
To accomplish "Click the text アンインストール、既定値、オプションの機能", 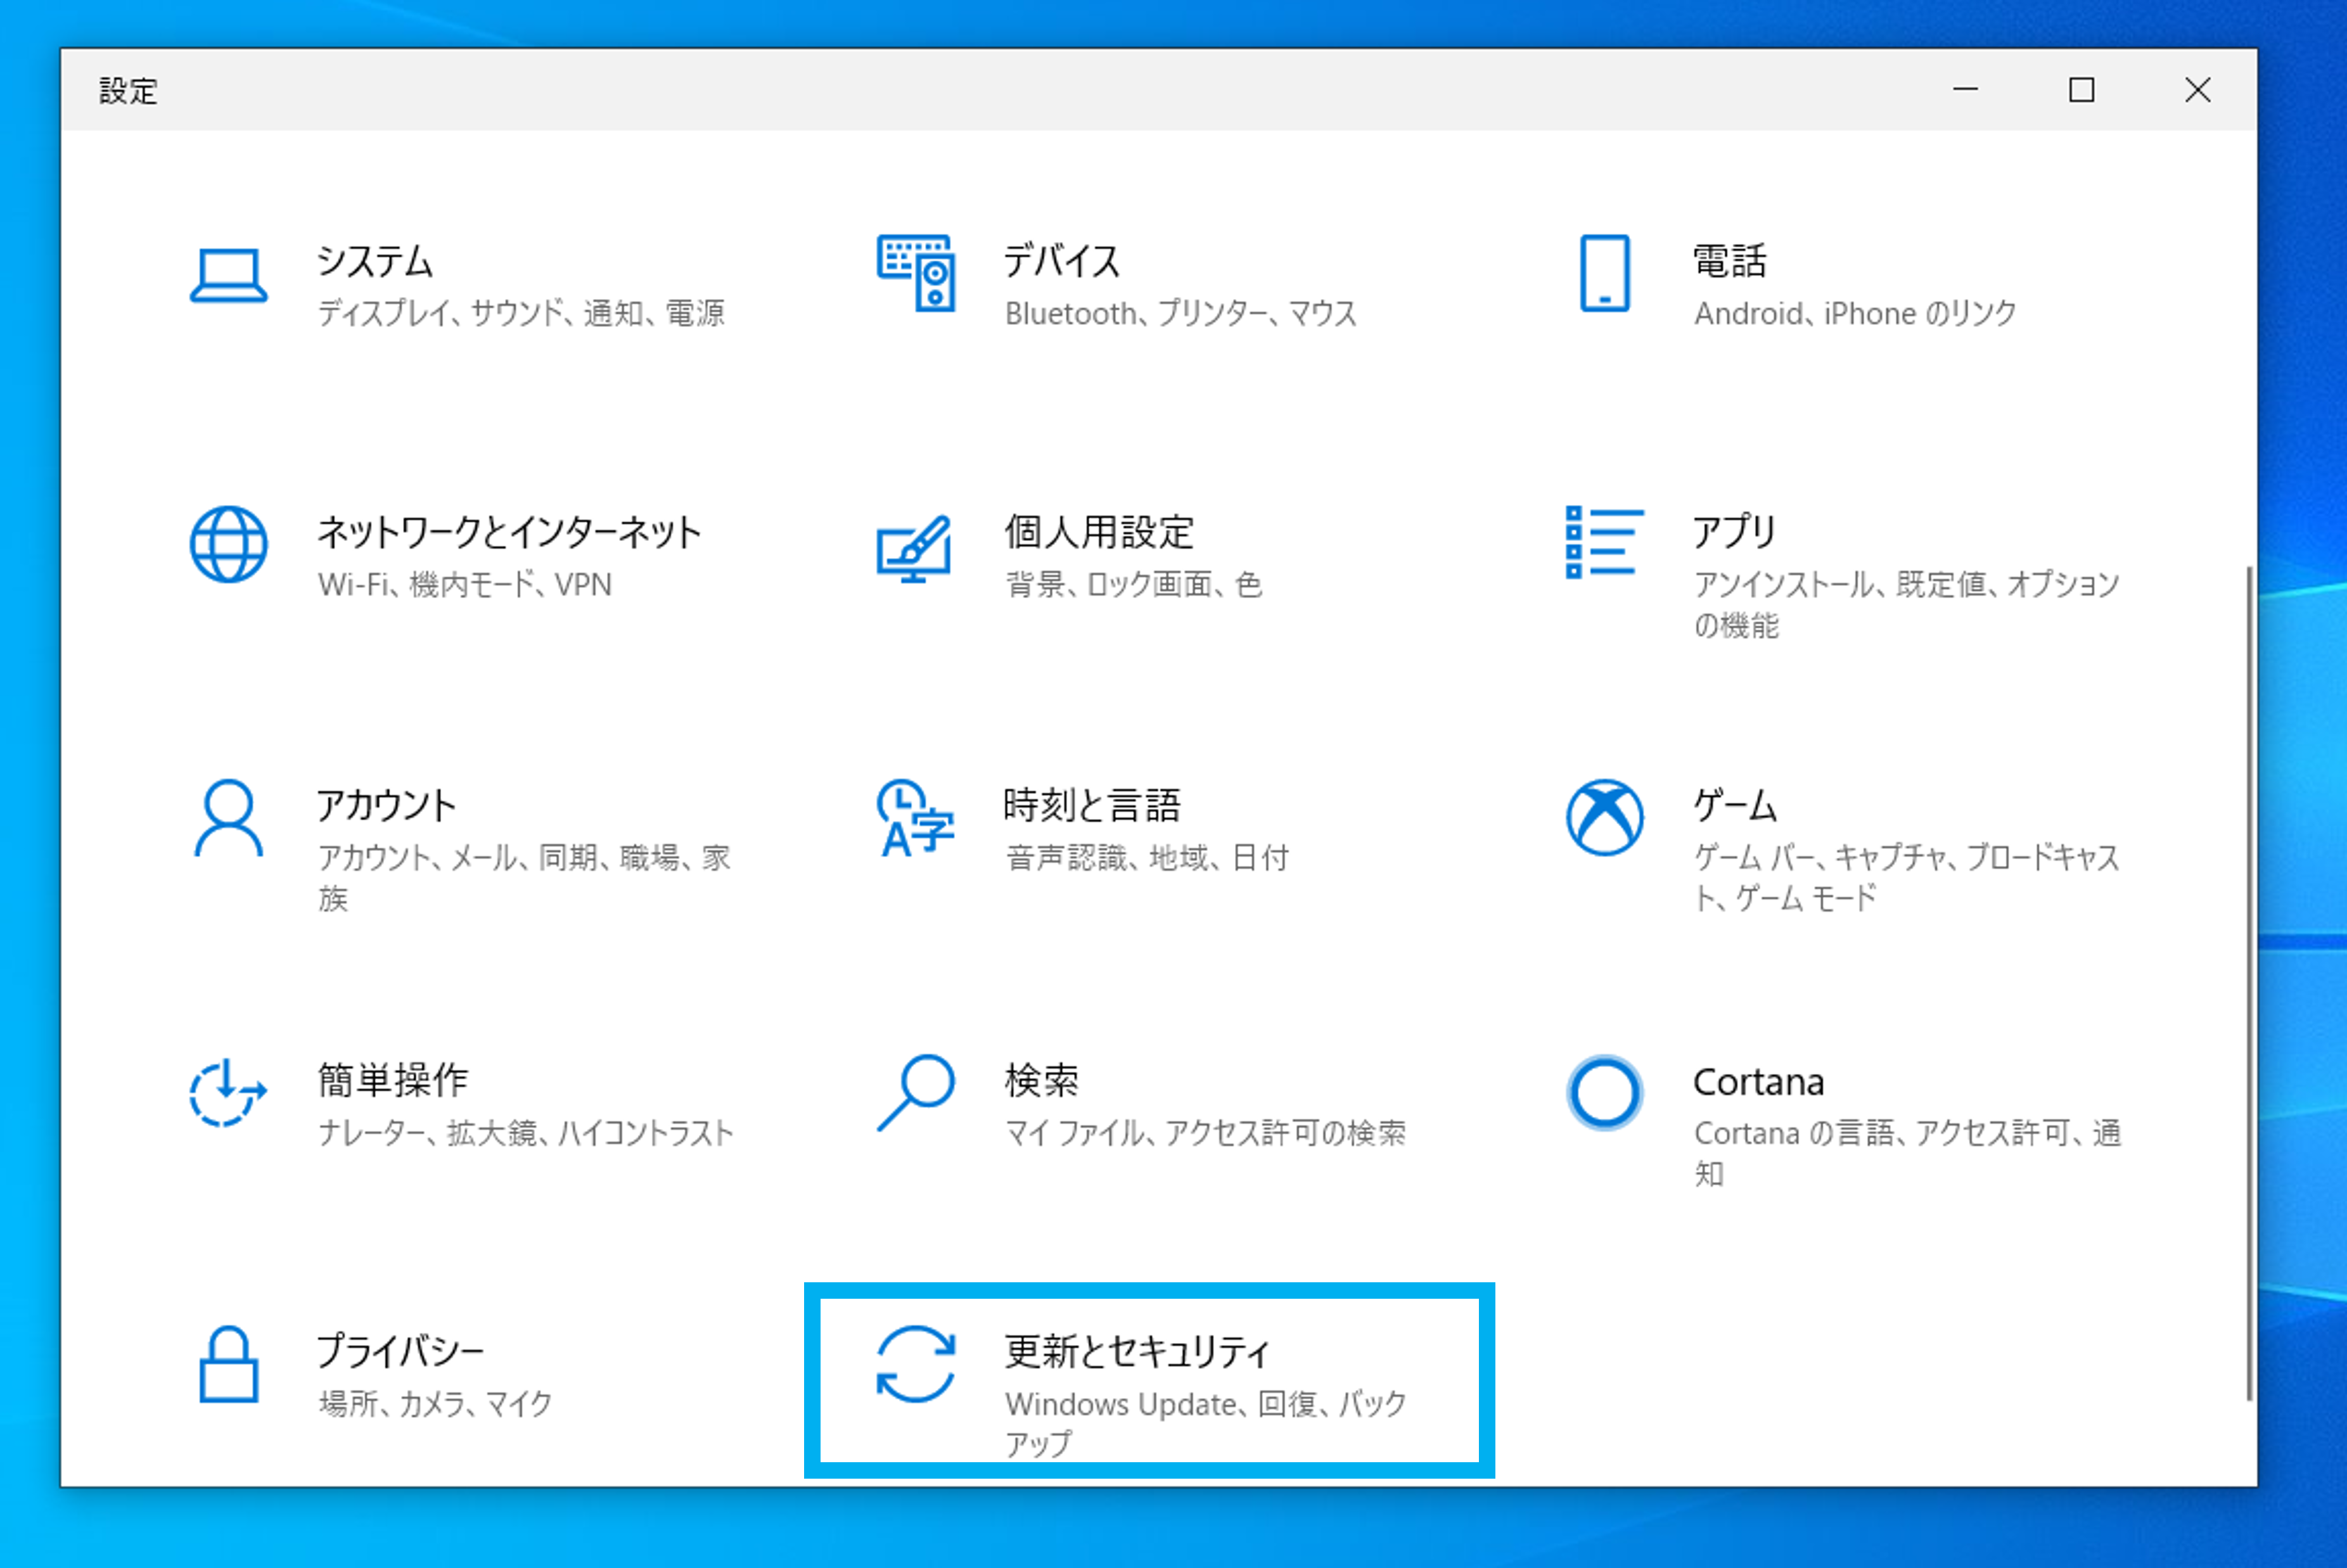I will pos(1906,605).
